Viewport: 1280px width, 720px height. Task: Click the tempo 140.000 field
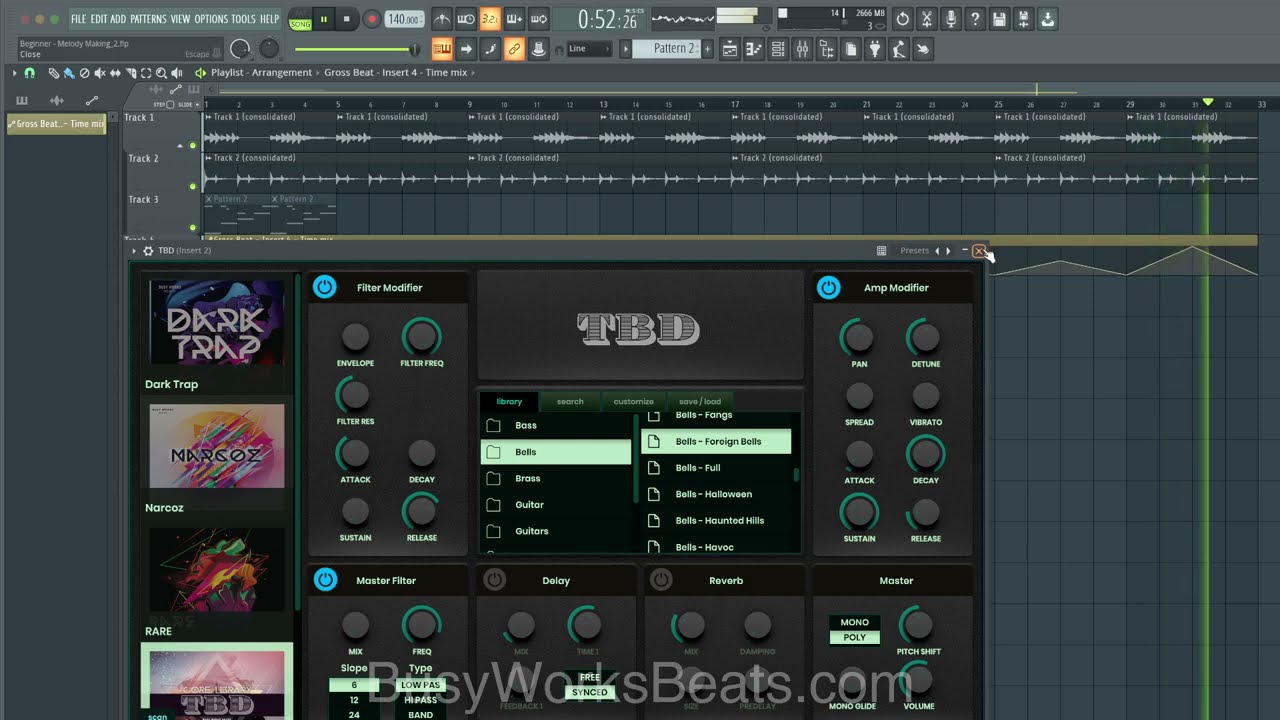point(403,19)
